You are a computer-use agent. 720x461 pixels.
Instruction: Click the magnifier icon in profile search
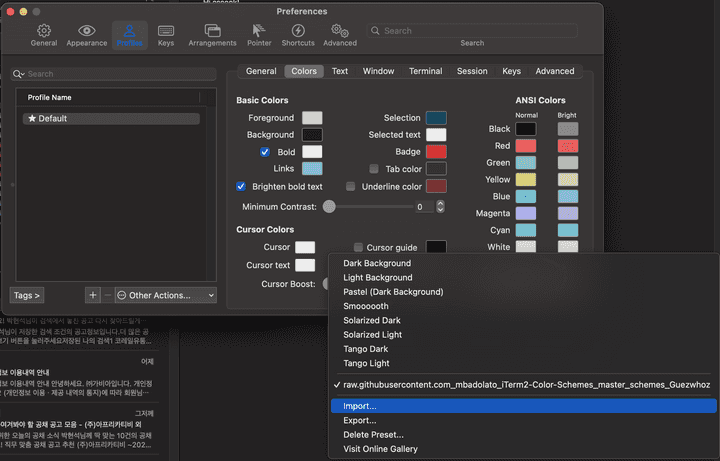tap(18, 74)
